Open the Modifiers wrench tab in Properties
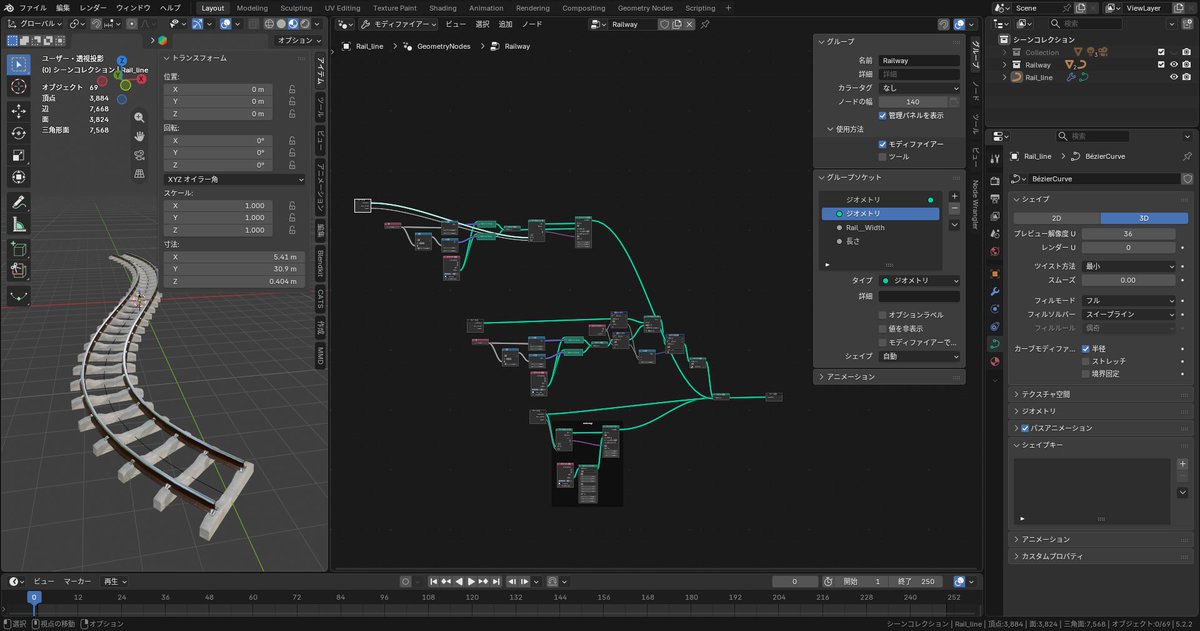The width and height of the screenshot is (1200, 631). click(x=994, y=291)
